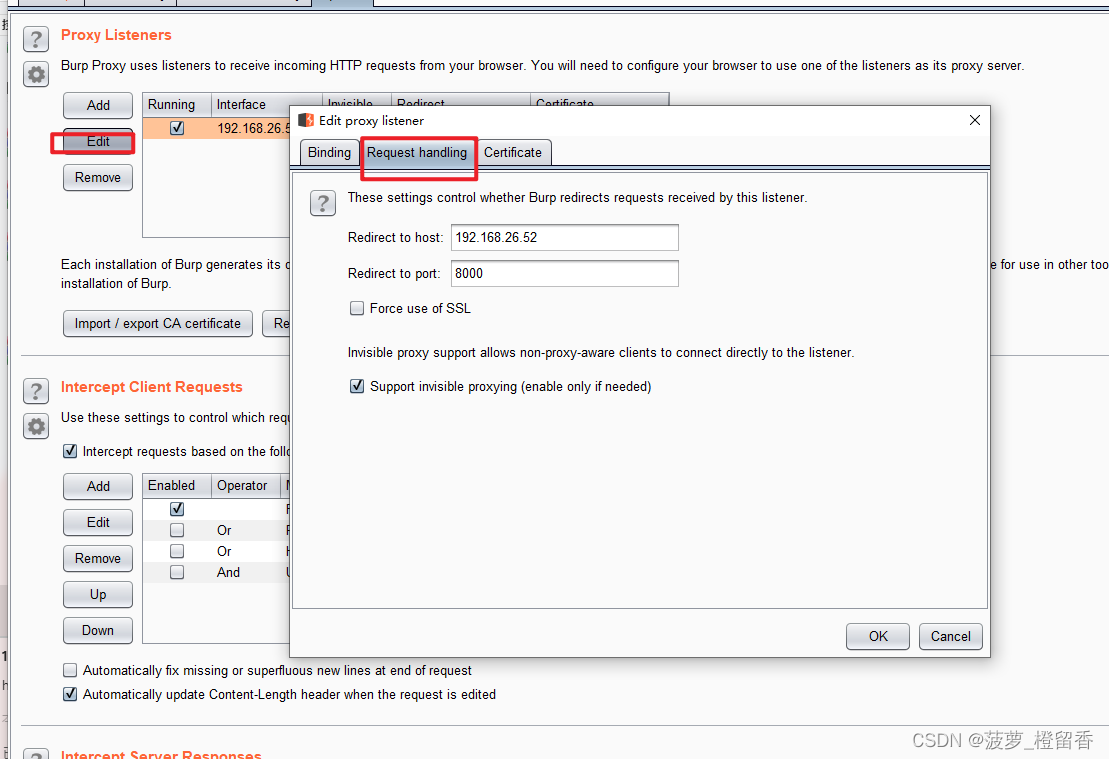The width and height of the screenshot is (1109, 759).
Task: Click the Redirect to host field
Action: [x=564, y=238]
